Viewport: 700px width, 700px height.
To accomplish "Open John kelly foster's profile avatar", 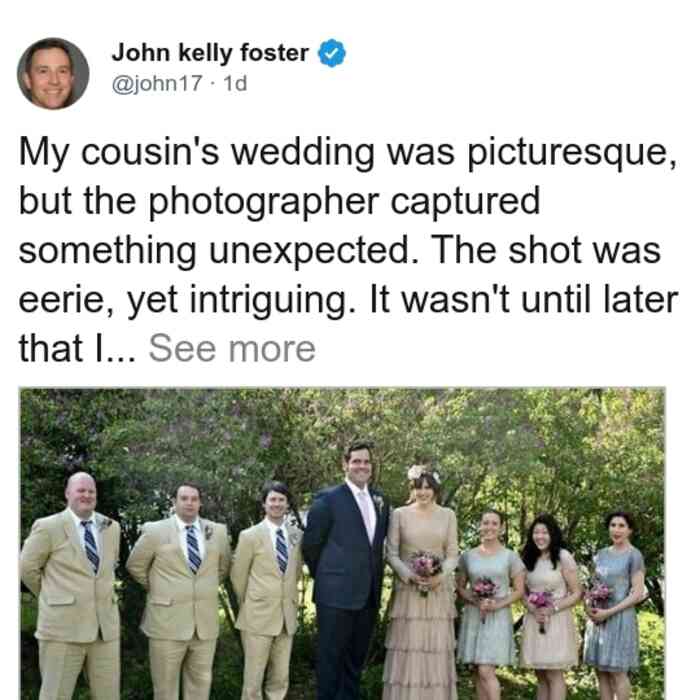I will pyautogui.click(x=53, y=74).
